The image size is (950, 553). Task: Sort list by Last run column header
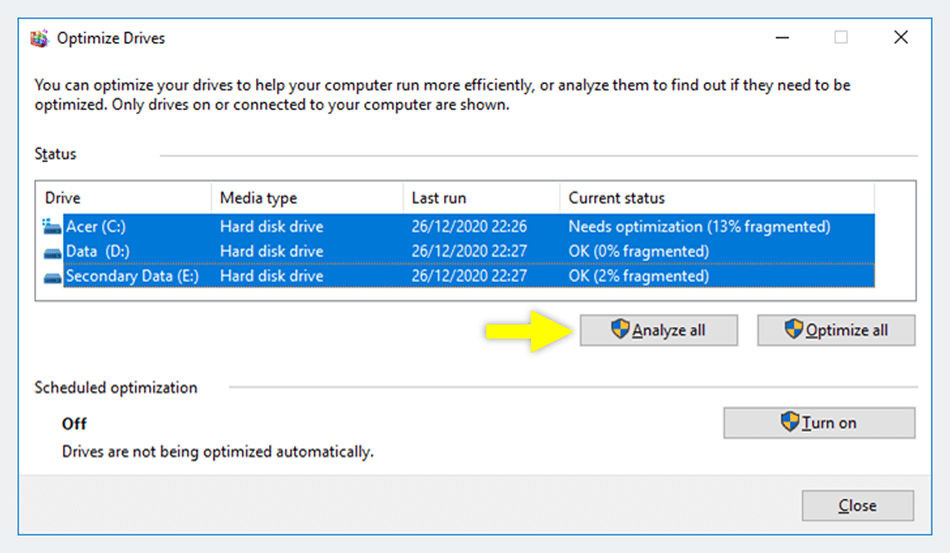[480, 198]
